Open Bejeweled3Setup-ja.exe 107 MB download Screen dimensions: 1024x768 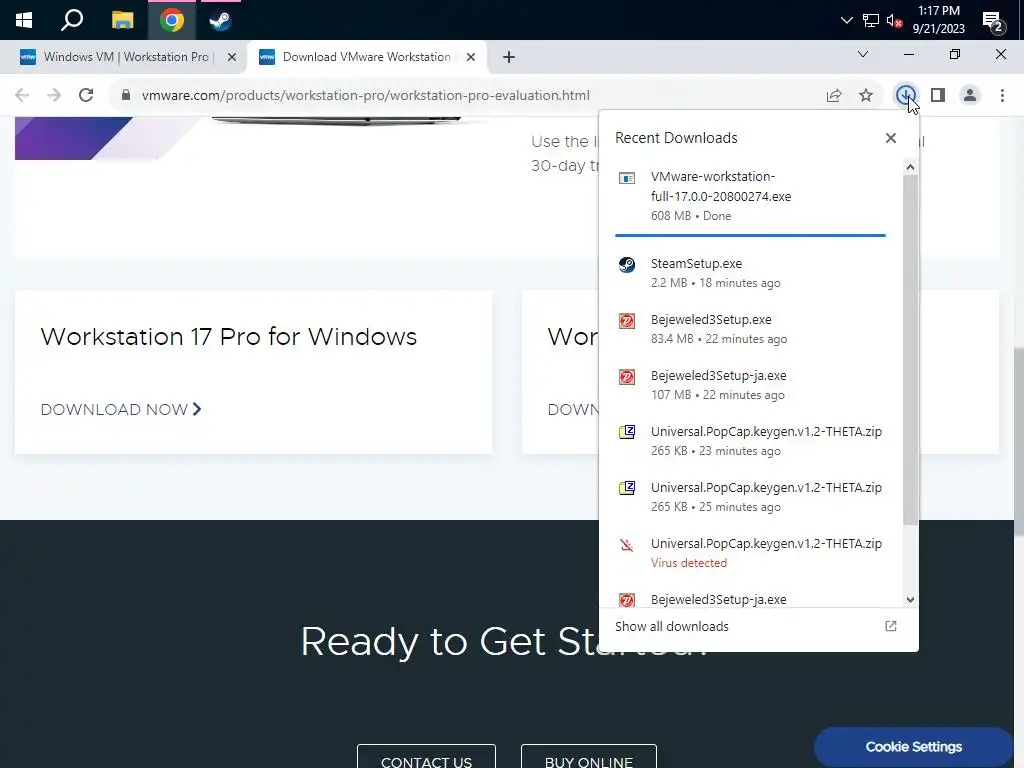[x=750, y=385]
